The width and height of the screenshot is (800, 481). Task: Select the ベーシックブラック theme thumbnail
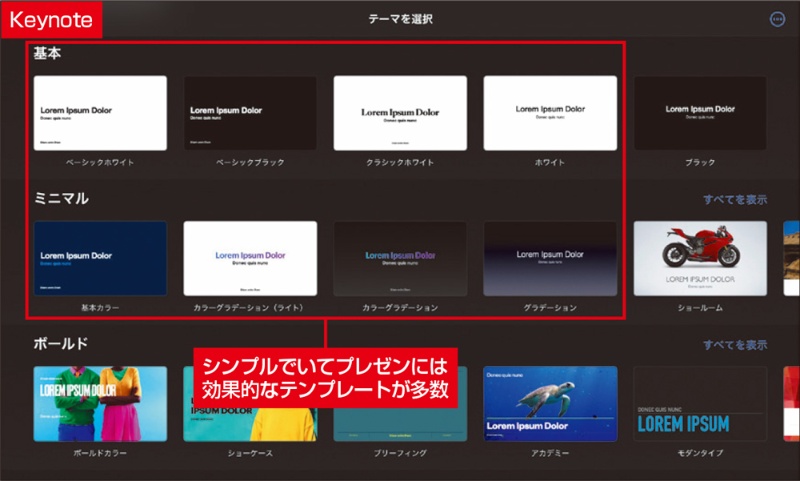click(x=250, y=113)
